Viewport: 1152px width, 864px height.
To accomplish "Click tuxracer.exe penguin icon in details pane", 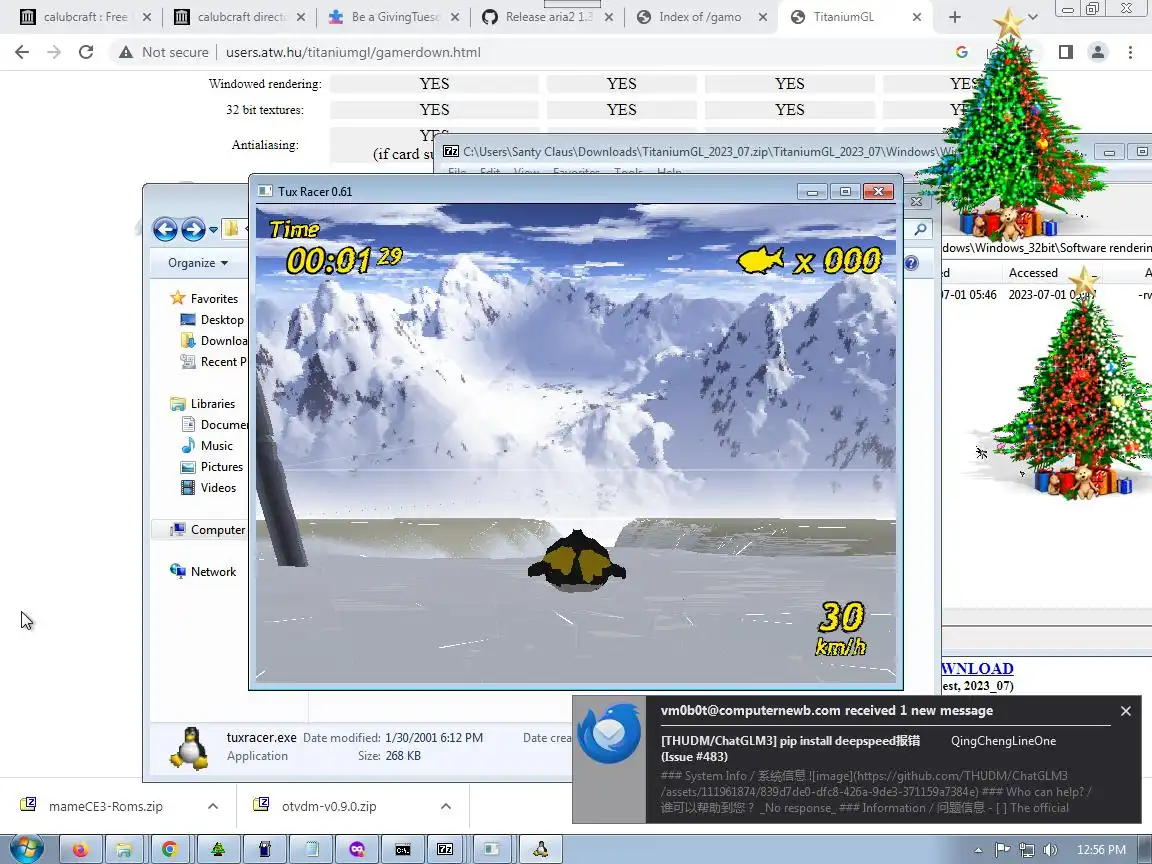I will (x=189, y=747).
